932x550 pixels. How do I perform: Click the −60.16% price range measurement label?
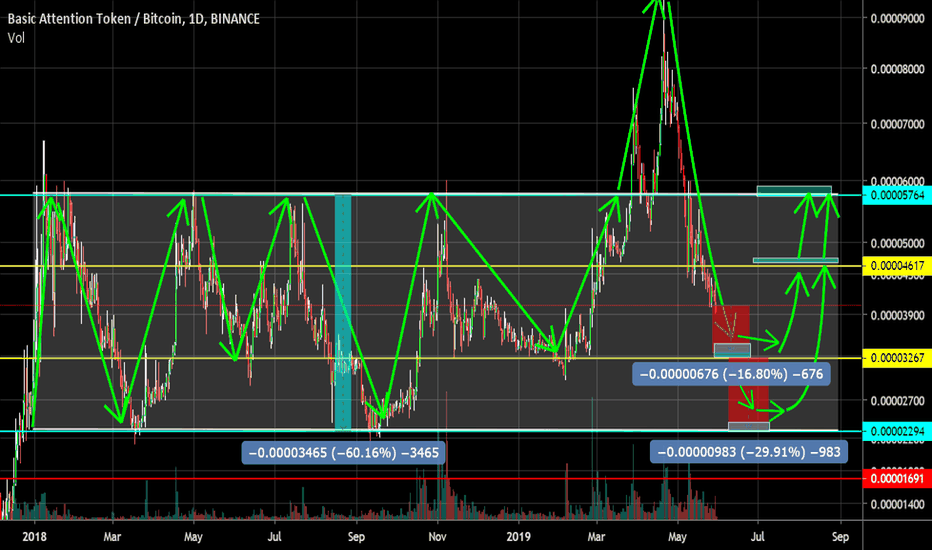[344, 453]
